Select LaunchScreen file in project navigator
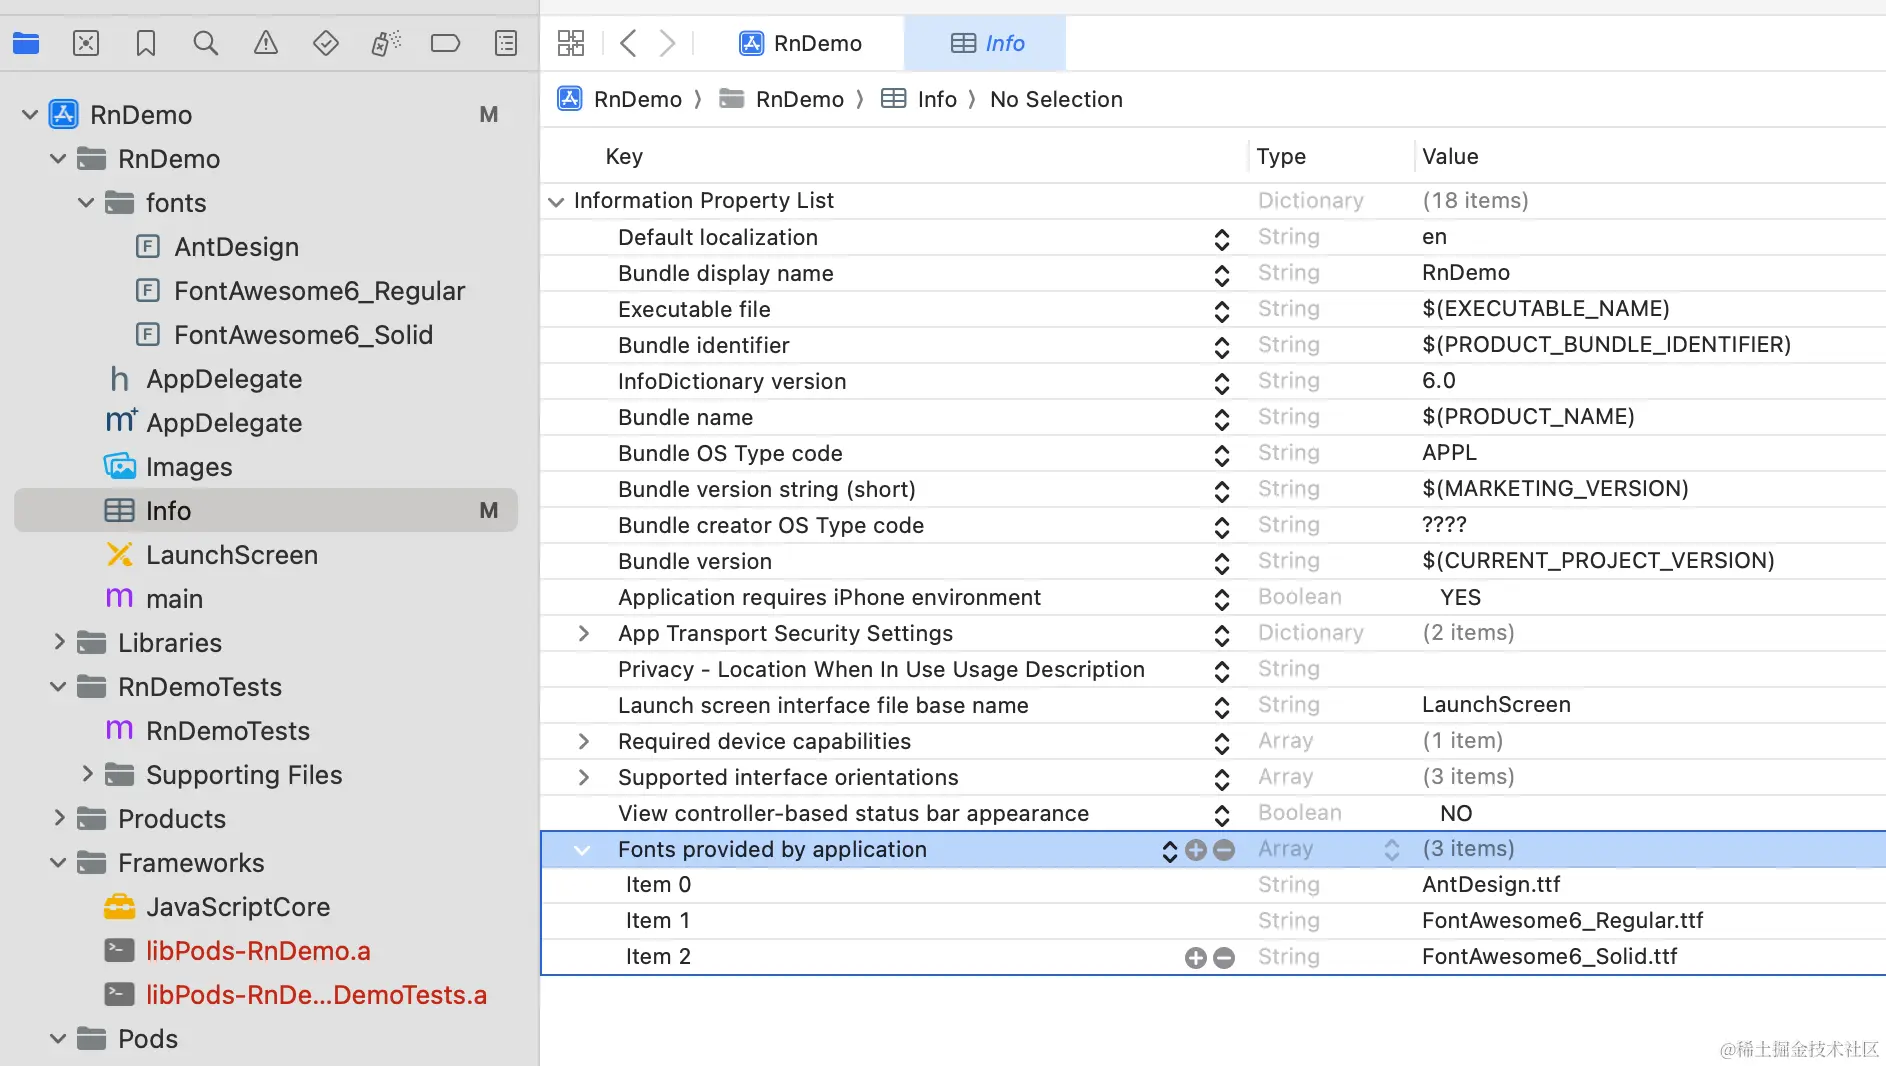This screenshot has height=1066, width=1886. (x=231, y=555)
